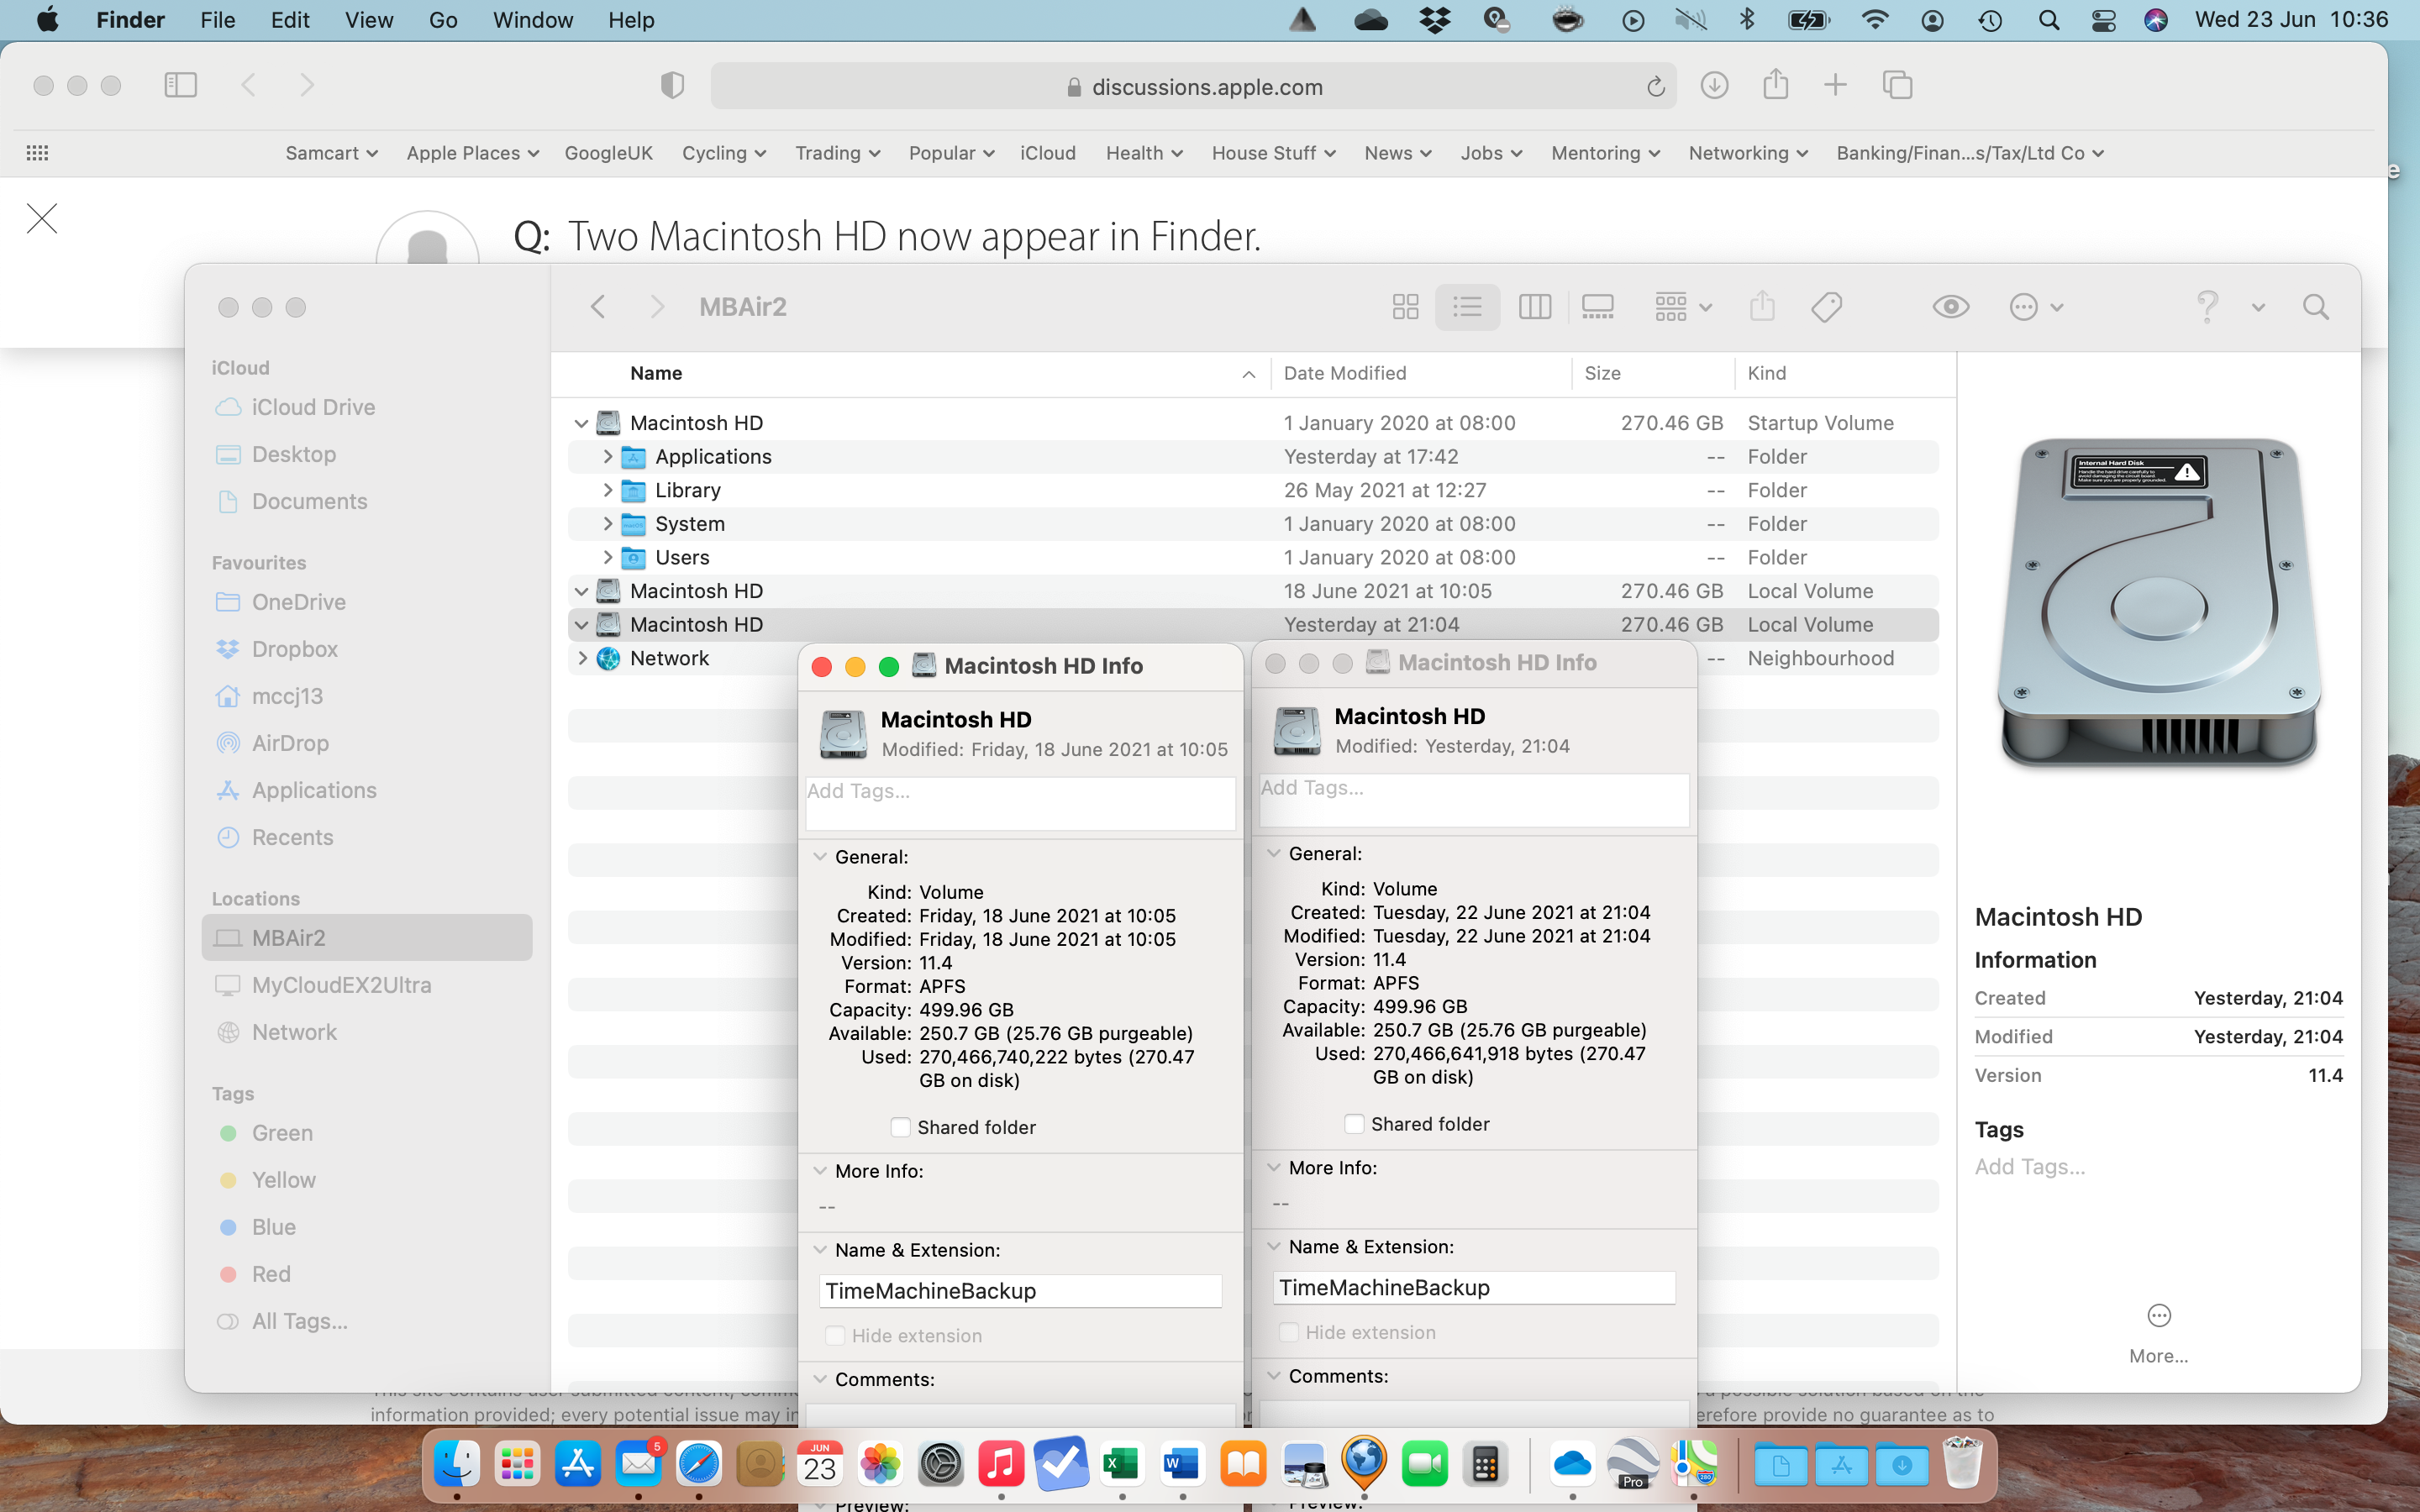
Task: Select gallery view in Finder toolbar
Action: tap(1597, 307)
